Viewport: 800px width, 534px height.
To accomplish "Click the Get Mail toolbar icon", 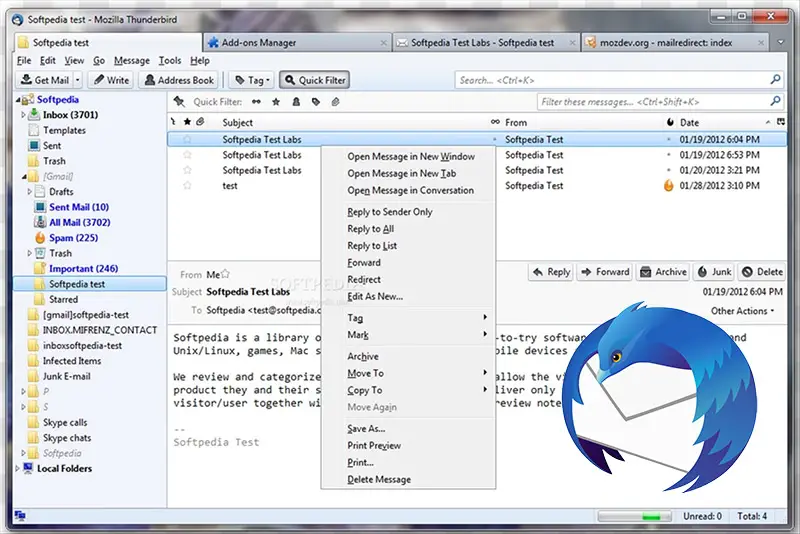I will coord(25,80).
